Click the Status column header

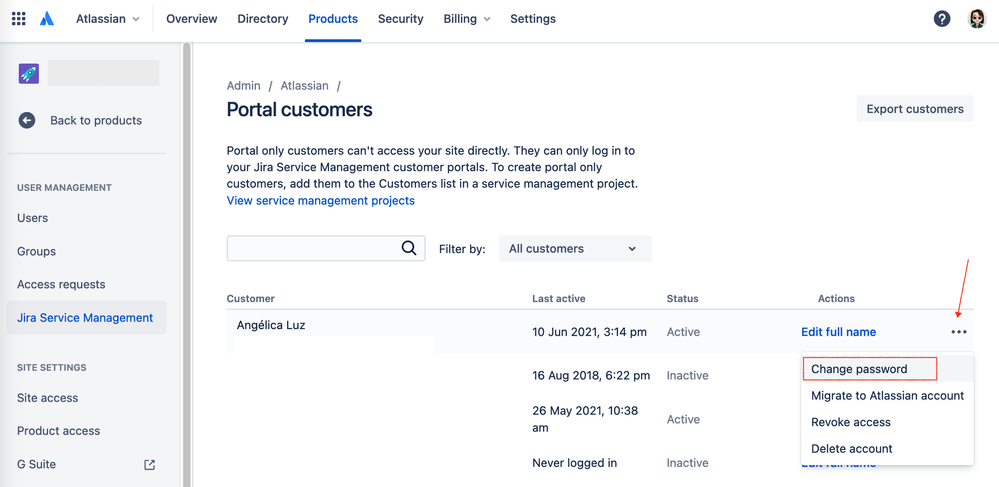coord(682,298)
